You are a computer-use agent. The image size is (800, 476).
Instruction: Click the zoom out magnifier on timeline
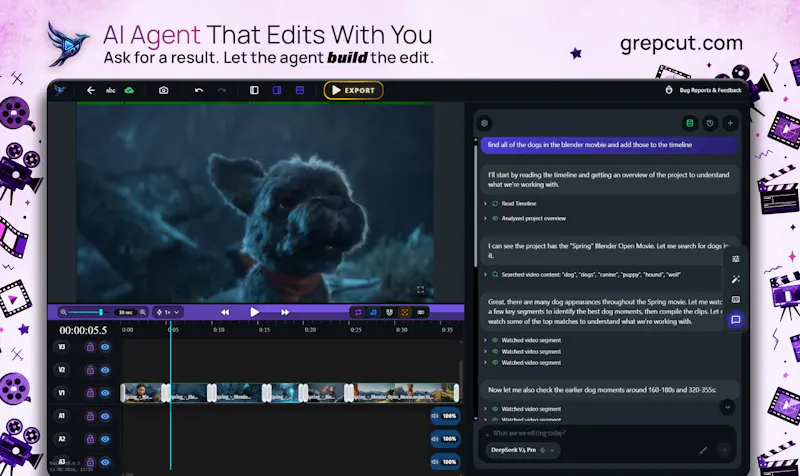point(63,312)
